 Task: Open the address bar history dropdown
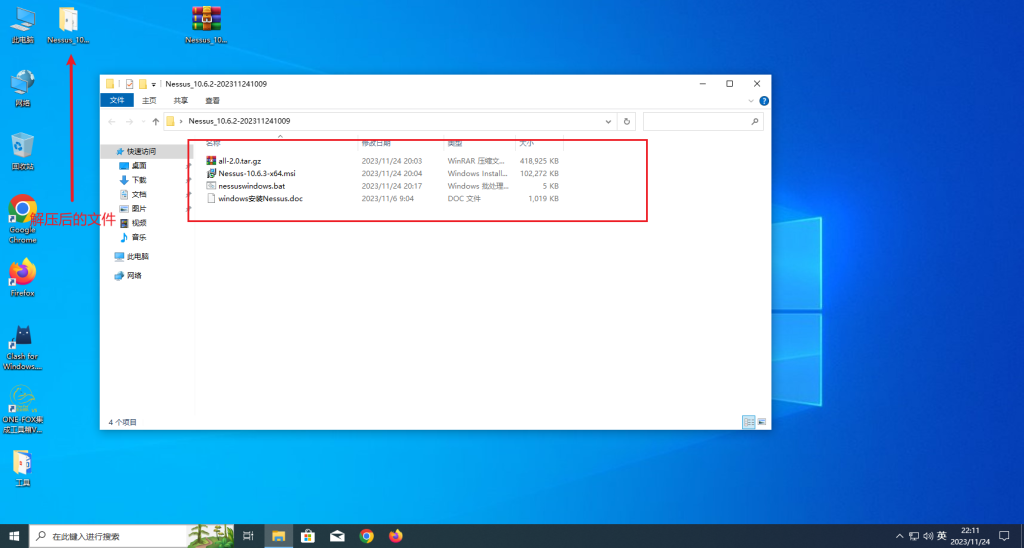(x=608, y=121)
